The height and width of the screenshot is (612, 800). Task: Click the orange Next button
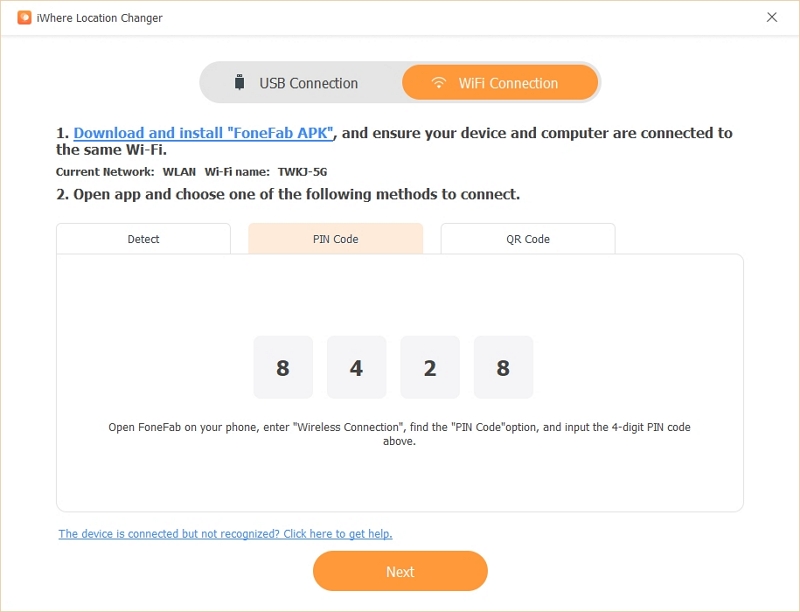[x=401, y=571]
